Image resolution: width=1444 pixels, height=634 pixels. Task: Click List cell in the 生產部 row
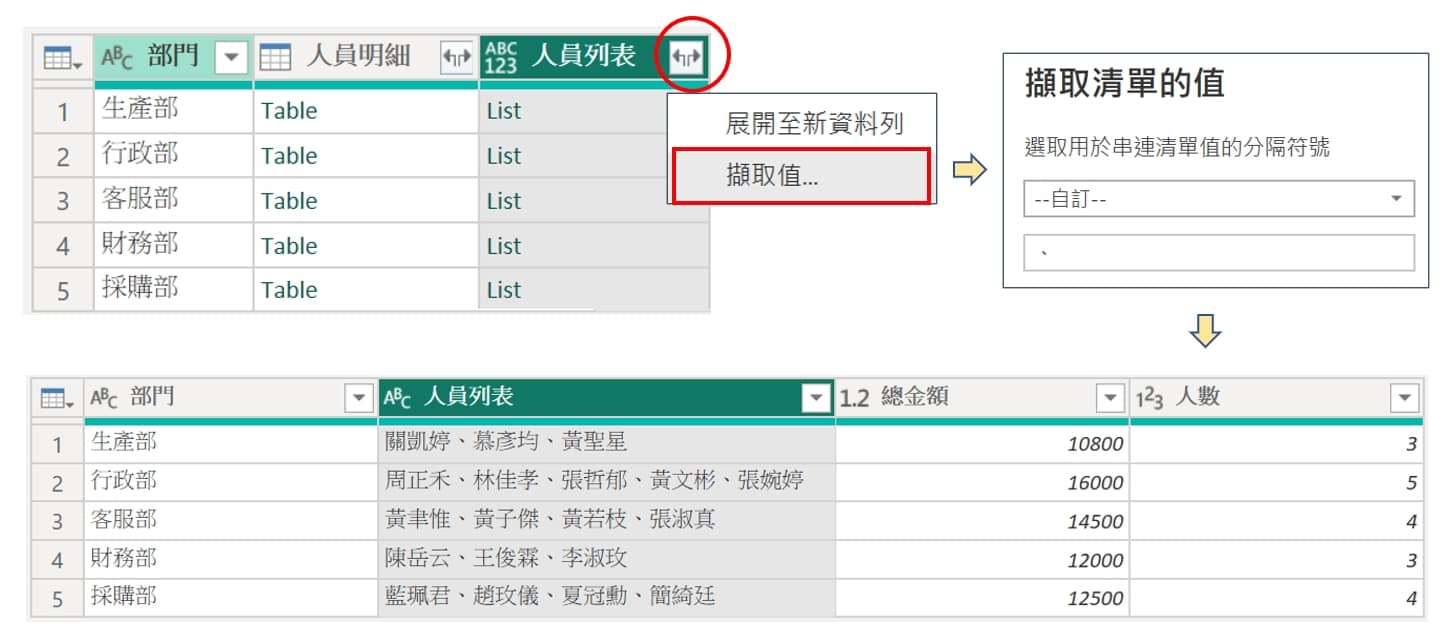[504, 111]
